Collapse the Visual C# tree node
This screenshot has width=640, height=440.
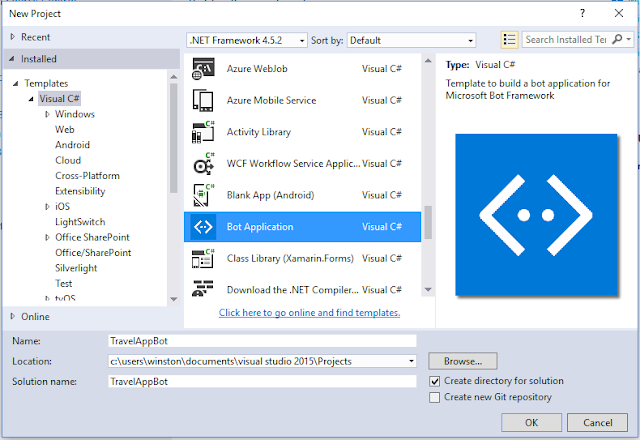coord(31,99)
